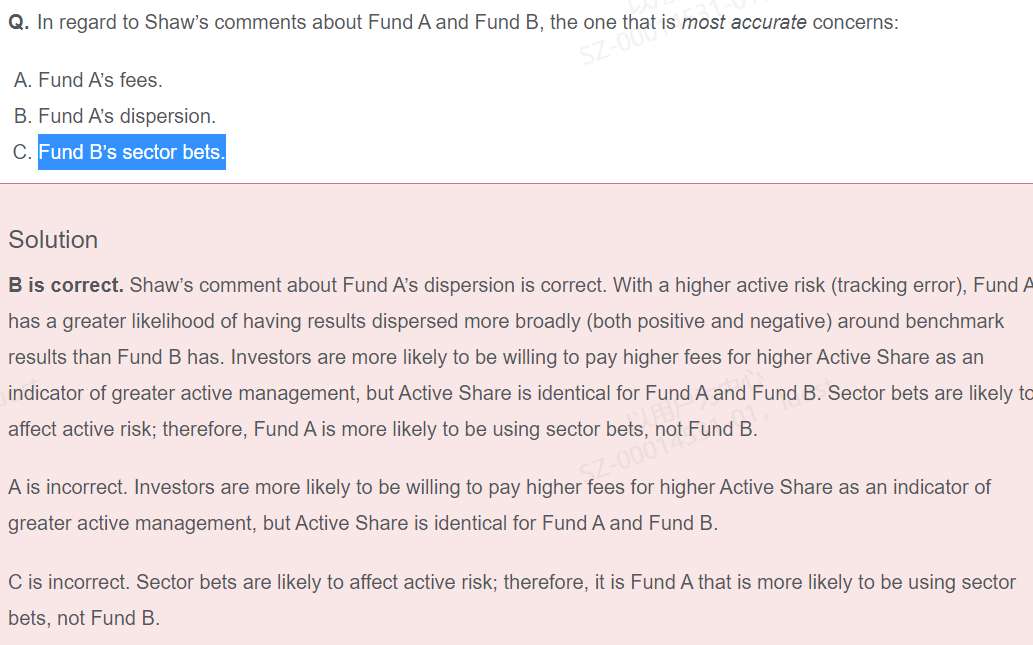Viewport: 1033px width, 645px height.
Task: Click the "Solution" heading
Action: tap(53, 240)
